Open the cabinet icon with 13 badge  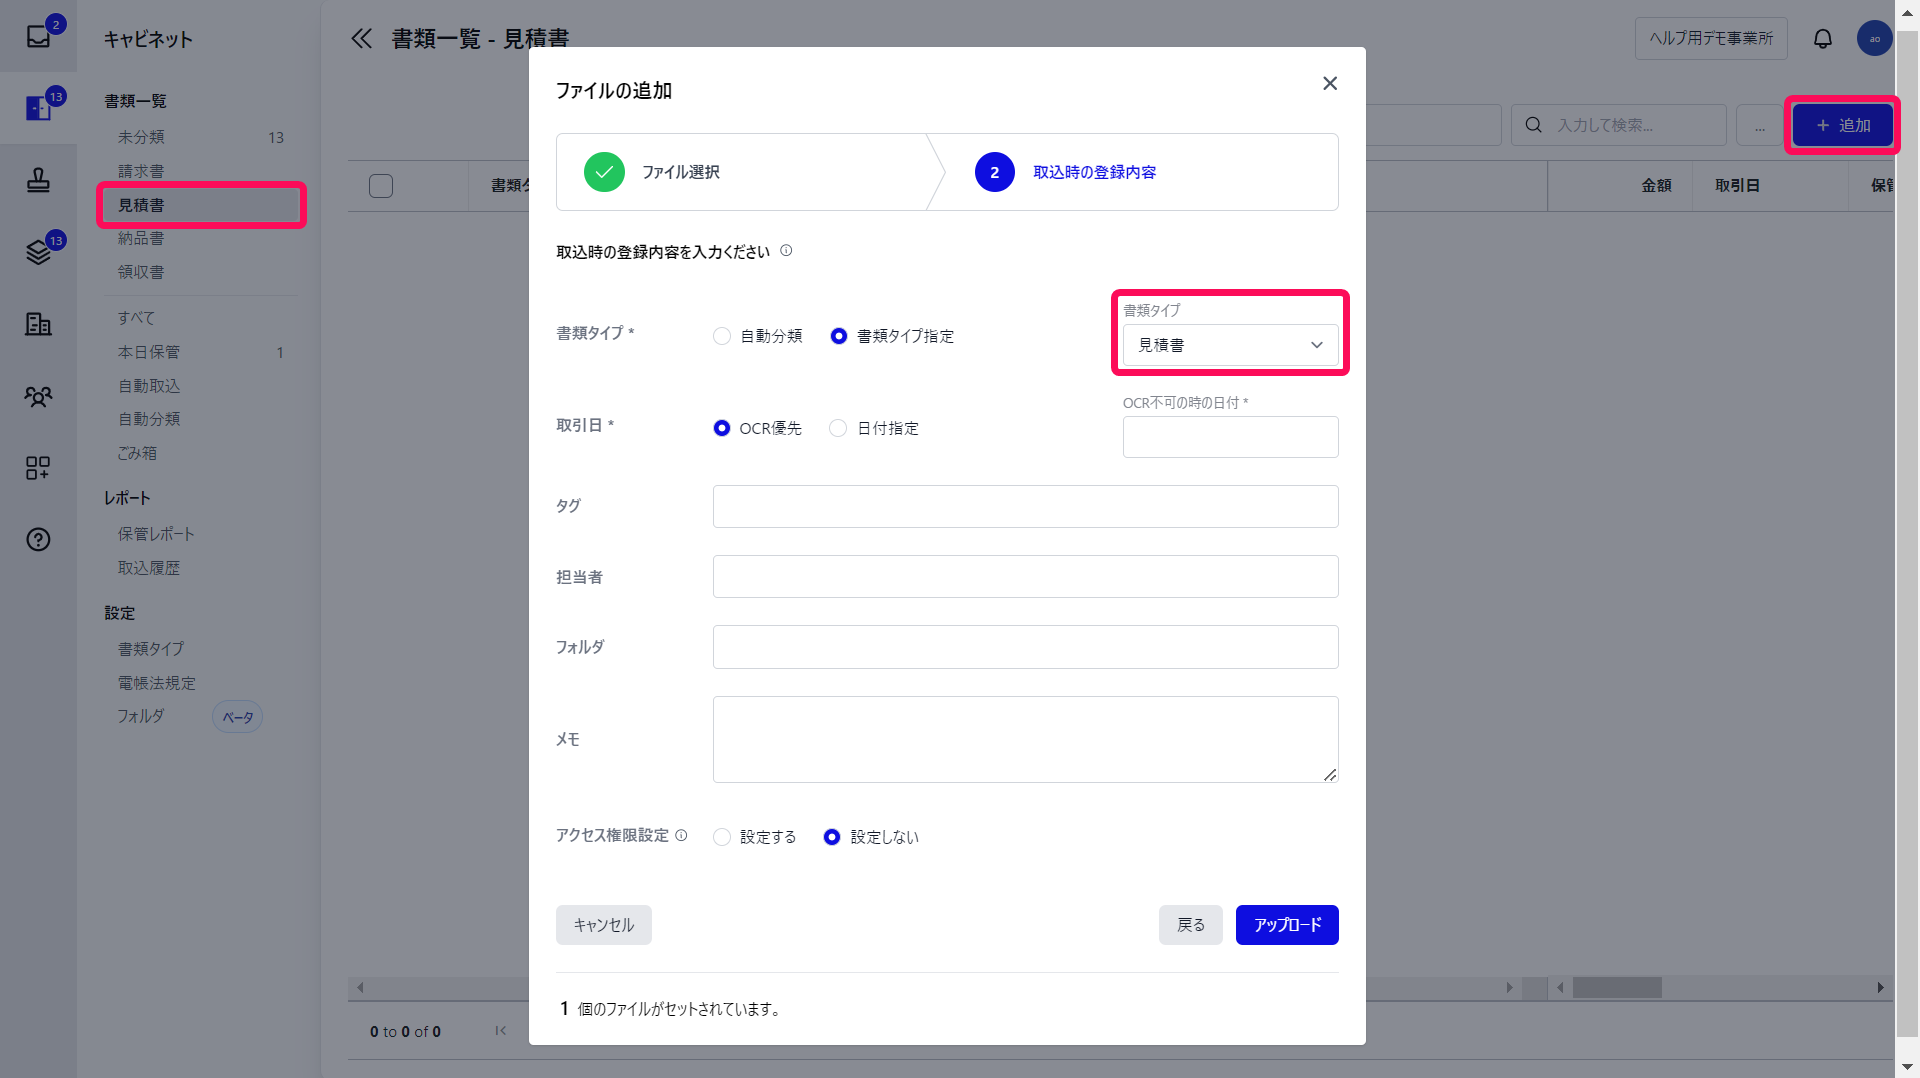38,107
